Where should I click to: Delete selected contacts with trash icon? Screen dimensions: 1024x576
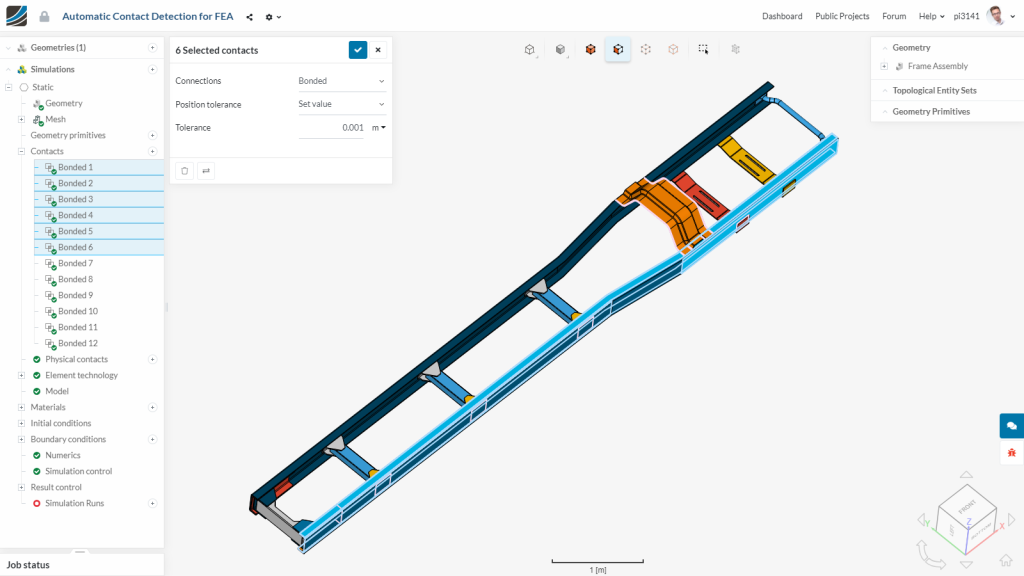click(185, 171)
